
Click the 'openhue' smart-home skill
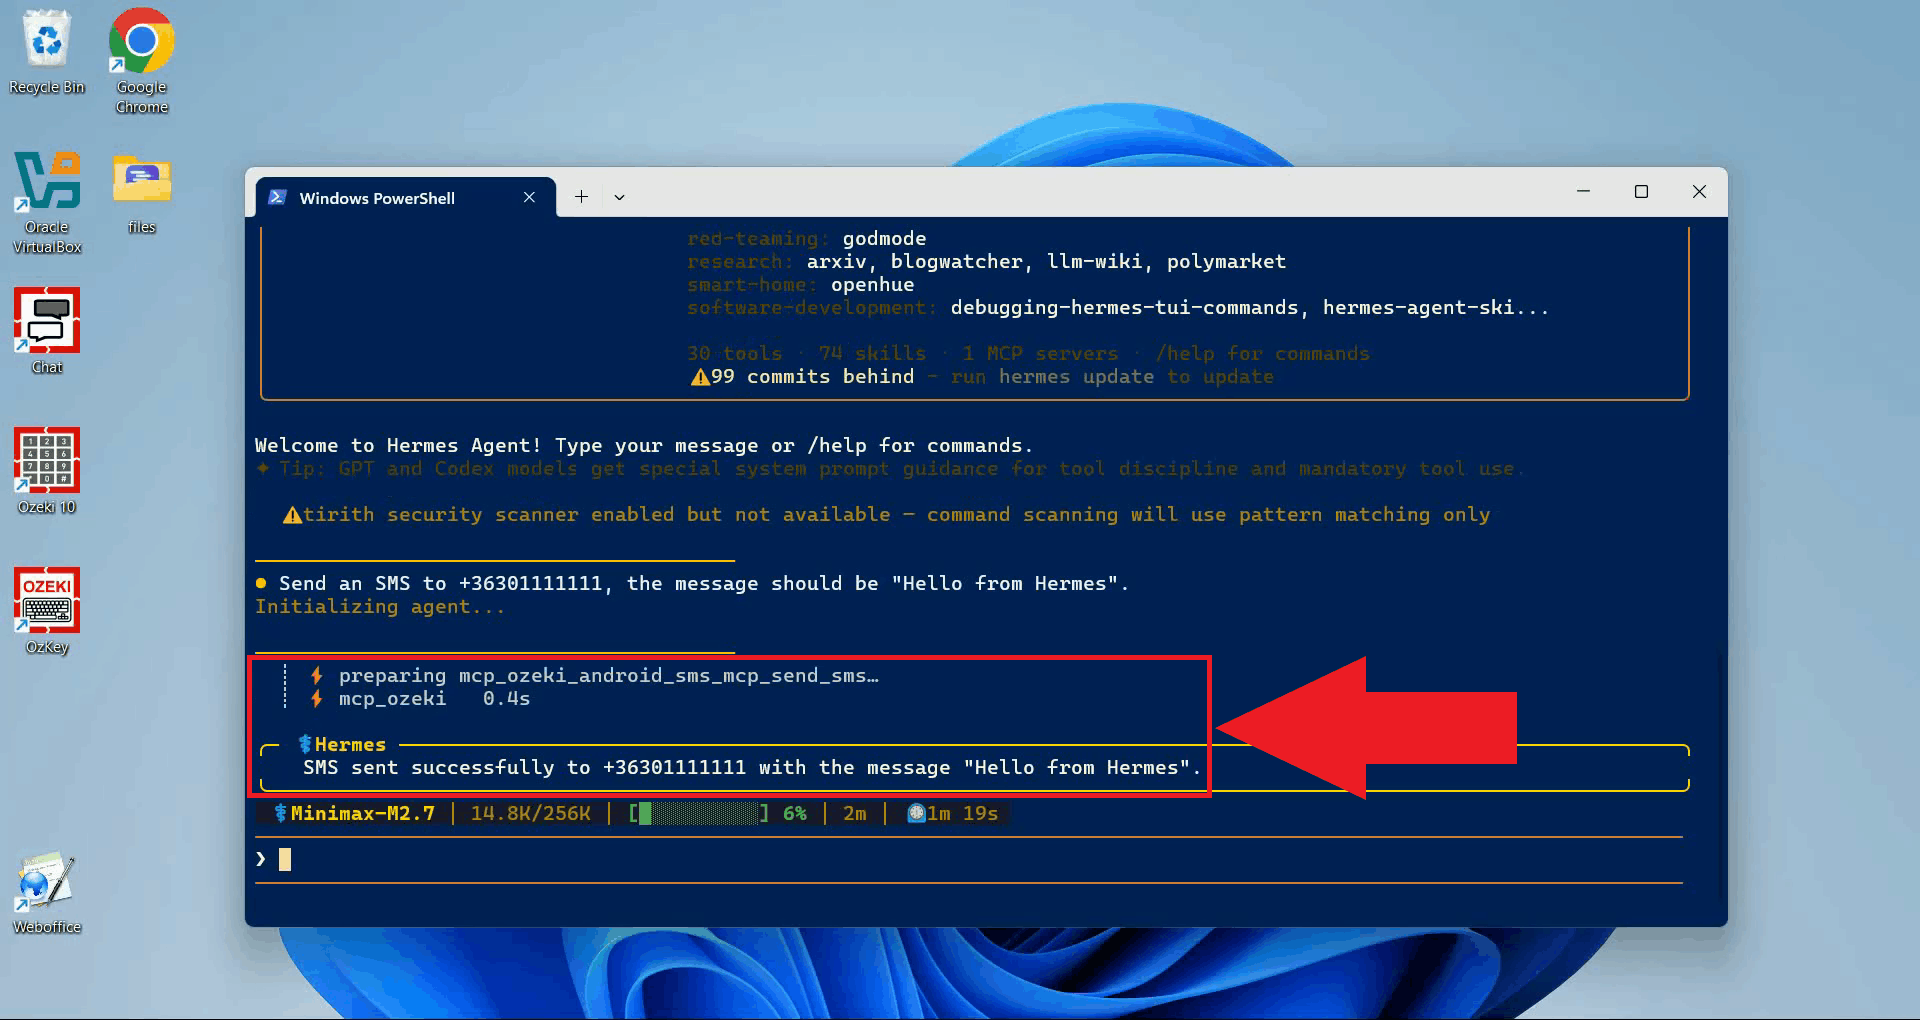[x=872, y=284]
